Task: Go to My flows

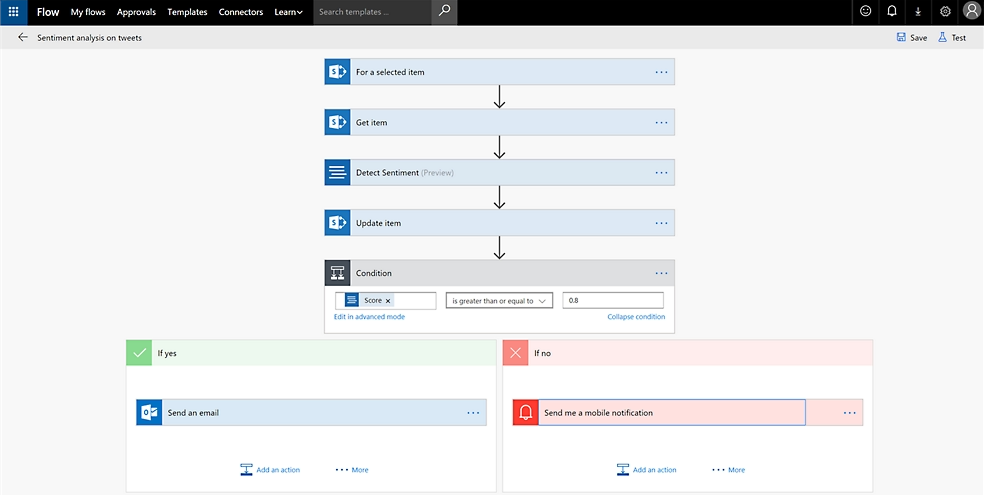Action: click(88, 12)
